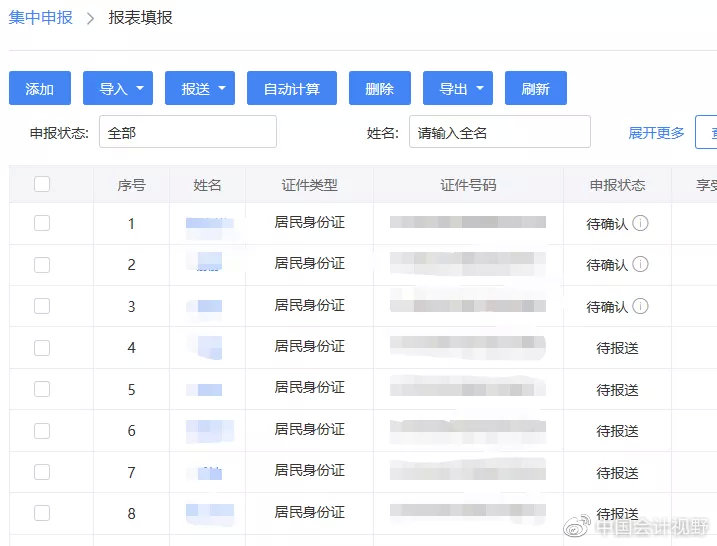This screenshot has height=546, width=717.
Task: Click 待报送 status in row 4
Action: [x=617, y=348]
